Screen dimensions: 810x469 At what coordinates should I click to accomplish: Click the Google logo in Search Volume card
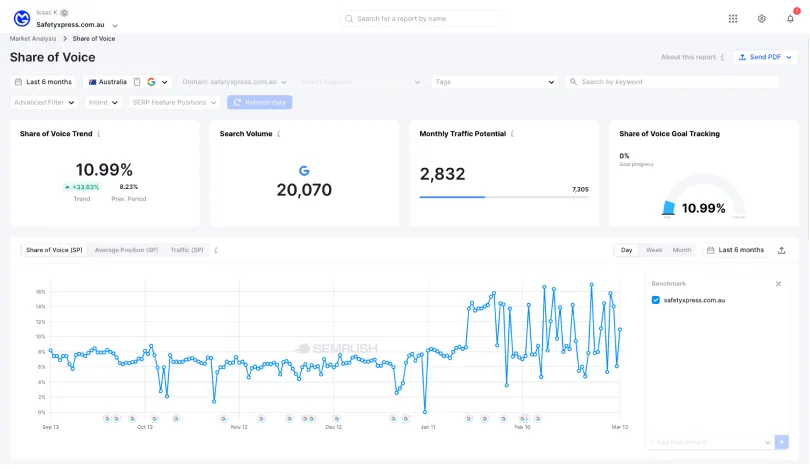tap(304, 170)
